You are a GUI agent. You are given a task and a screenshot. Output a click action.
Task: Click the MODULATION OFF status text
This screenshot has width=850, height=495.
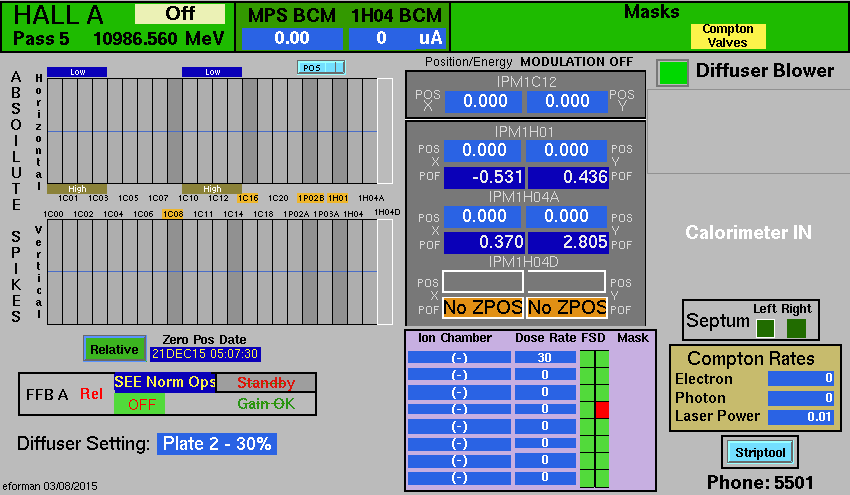576,62
